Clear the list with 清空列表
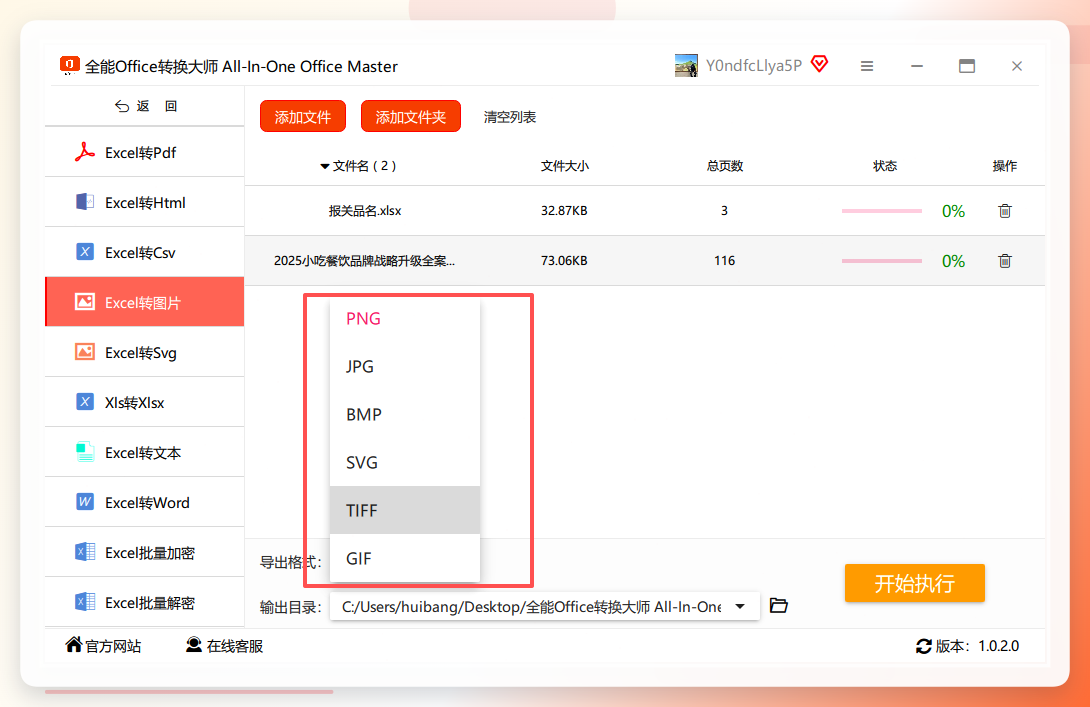This screenshot has height=707, width=1090. click(x=510, y=117)
